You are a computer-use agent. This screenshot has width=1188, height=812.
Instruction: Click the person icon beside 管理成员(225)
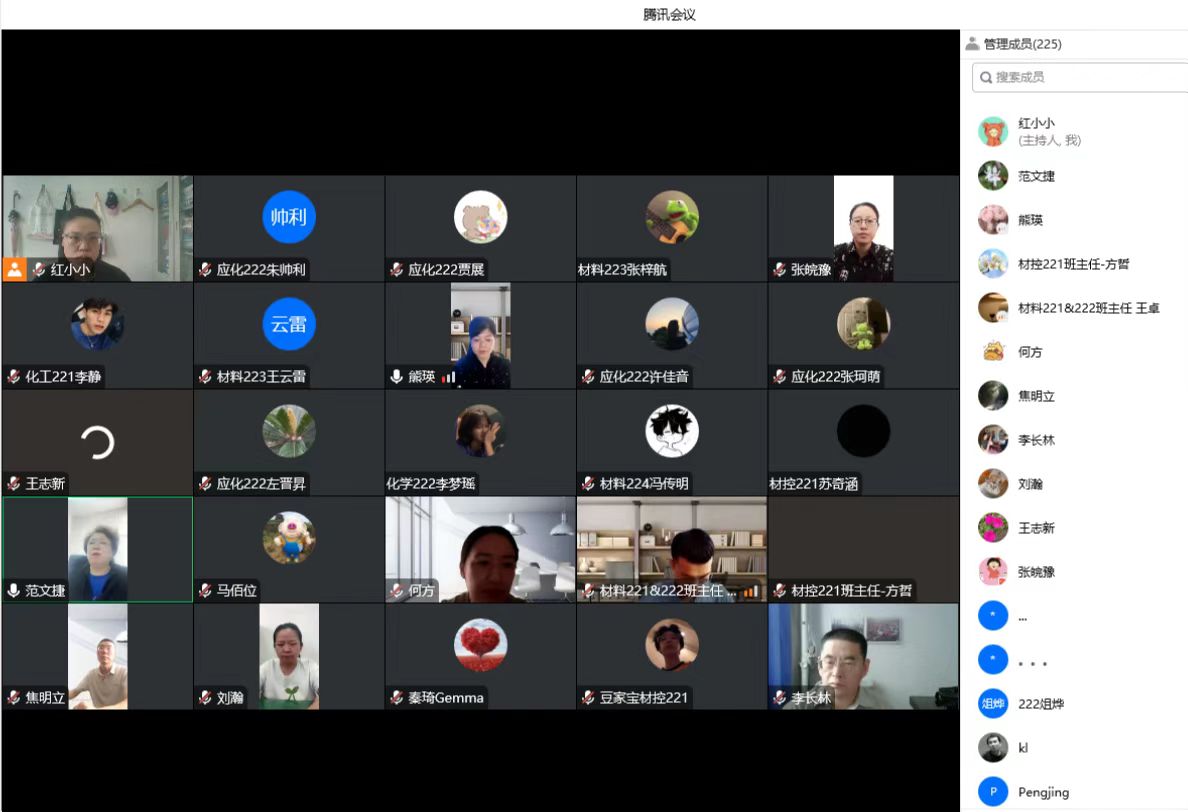[x=972, y=44]
